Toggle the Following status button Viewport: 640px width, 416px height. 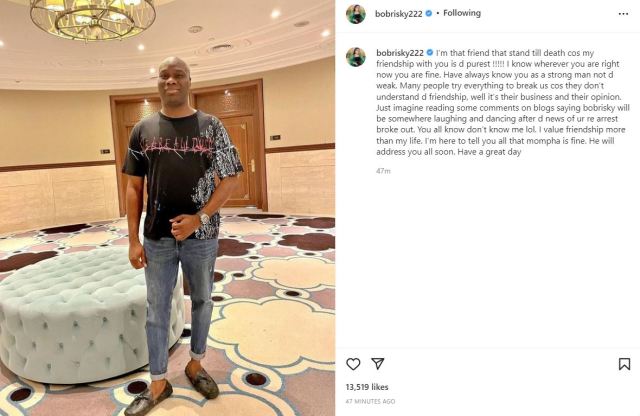pos(462,13)
